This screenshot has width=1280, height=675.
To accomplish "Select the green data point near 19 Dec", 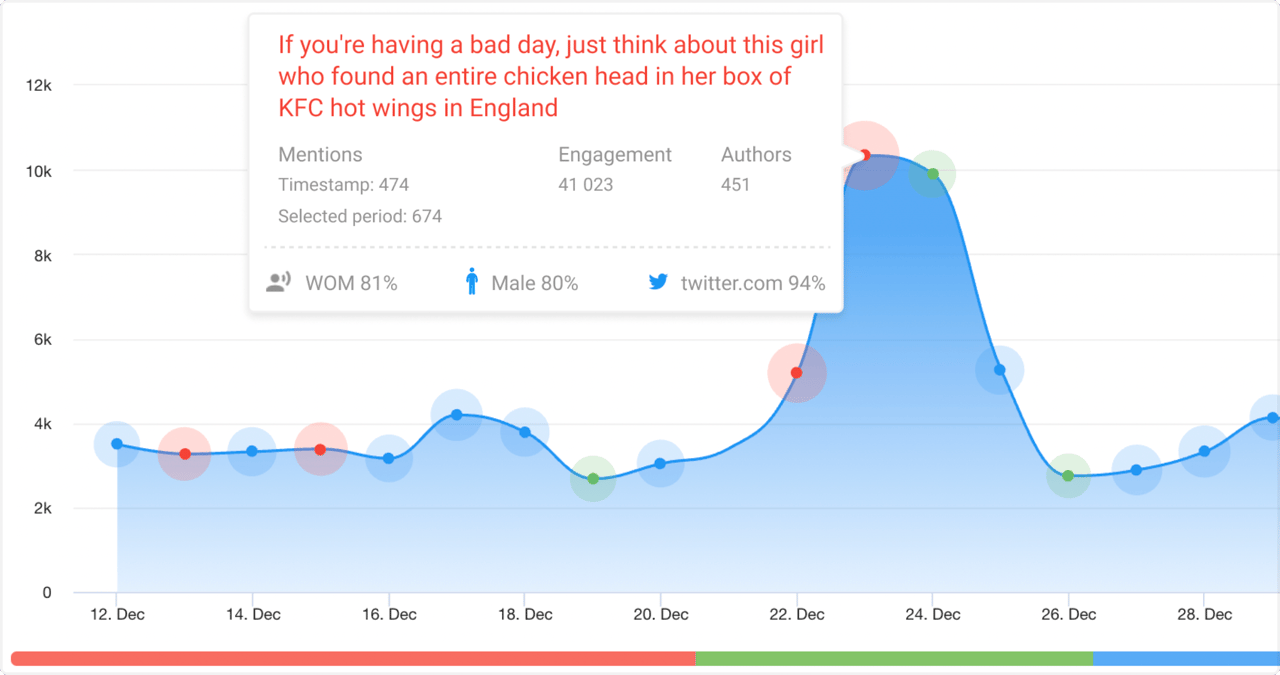I will [592, 479].
